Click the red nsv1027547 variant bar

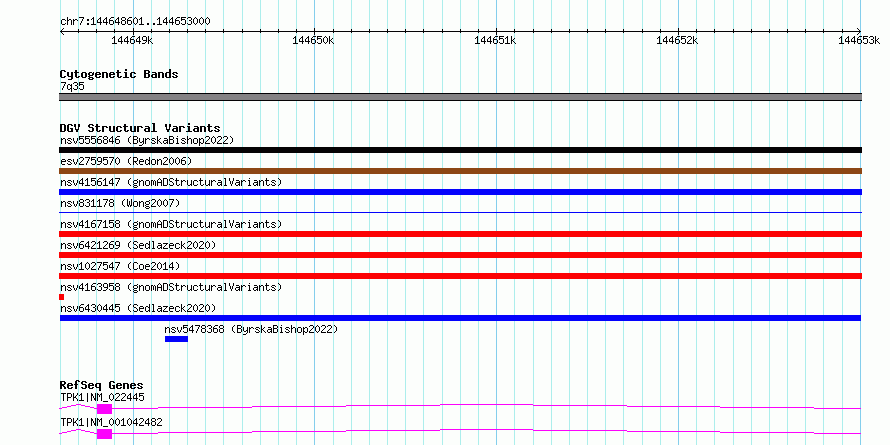(460, 276)
